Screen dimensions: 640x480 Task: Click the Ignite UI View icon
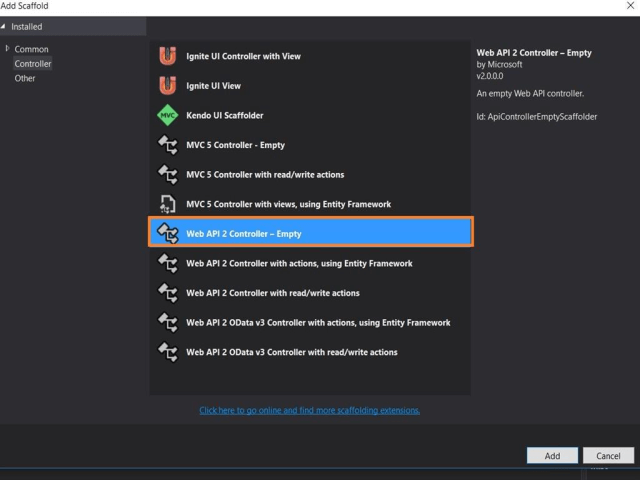coord(168,86)
